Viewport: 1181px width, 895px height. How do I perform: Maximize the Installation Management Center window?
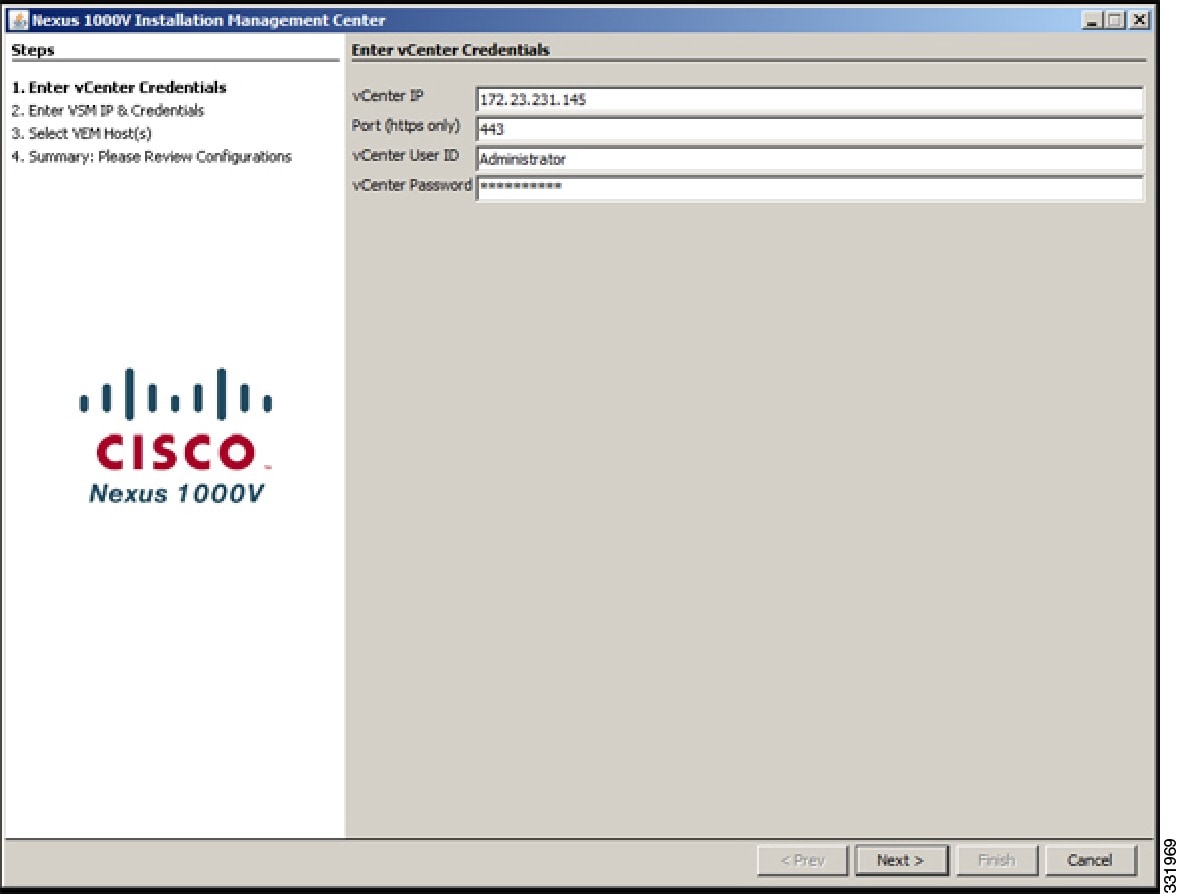click(x=1115, y=20)
